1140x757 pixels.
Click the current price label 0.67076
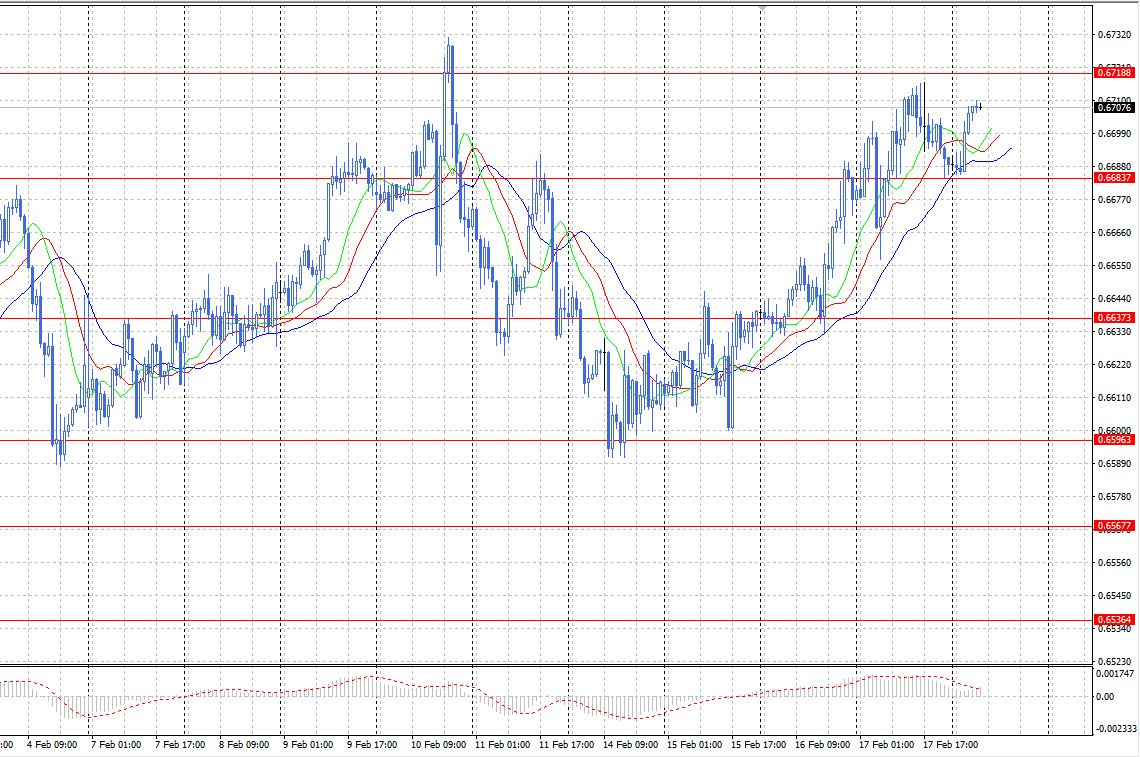click(x=1113, y=108)
